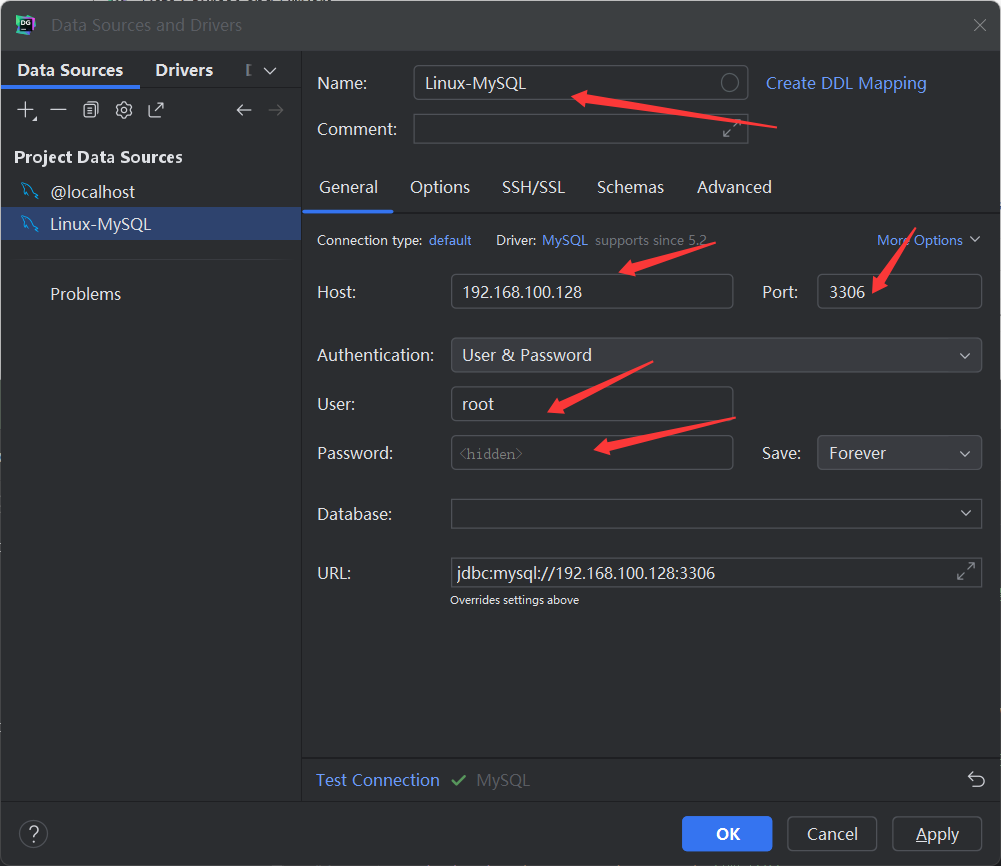1001x866 pixels.
Task: Click the add data source plus icon
Action: pyautogui.click(x=26, y=110)
